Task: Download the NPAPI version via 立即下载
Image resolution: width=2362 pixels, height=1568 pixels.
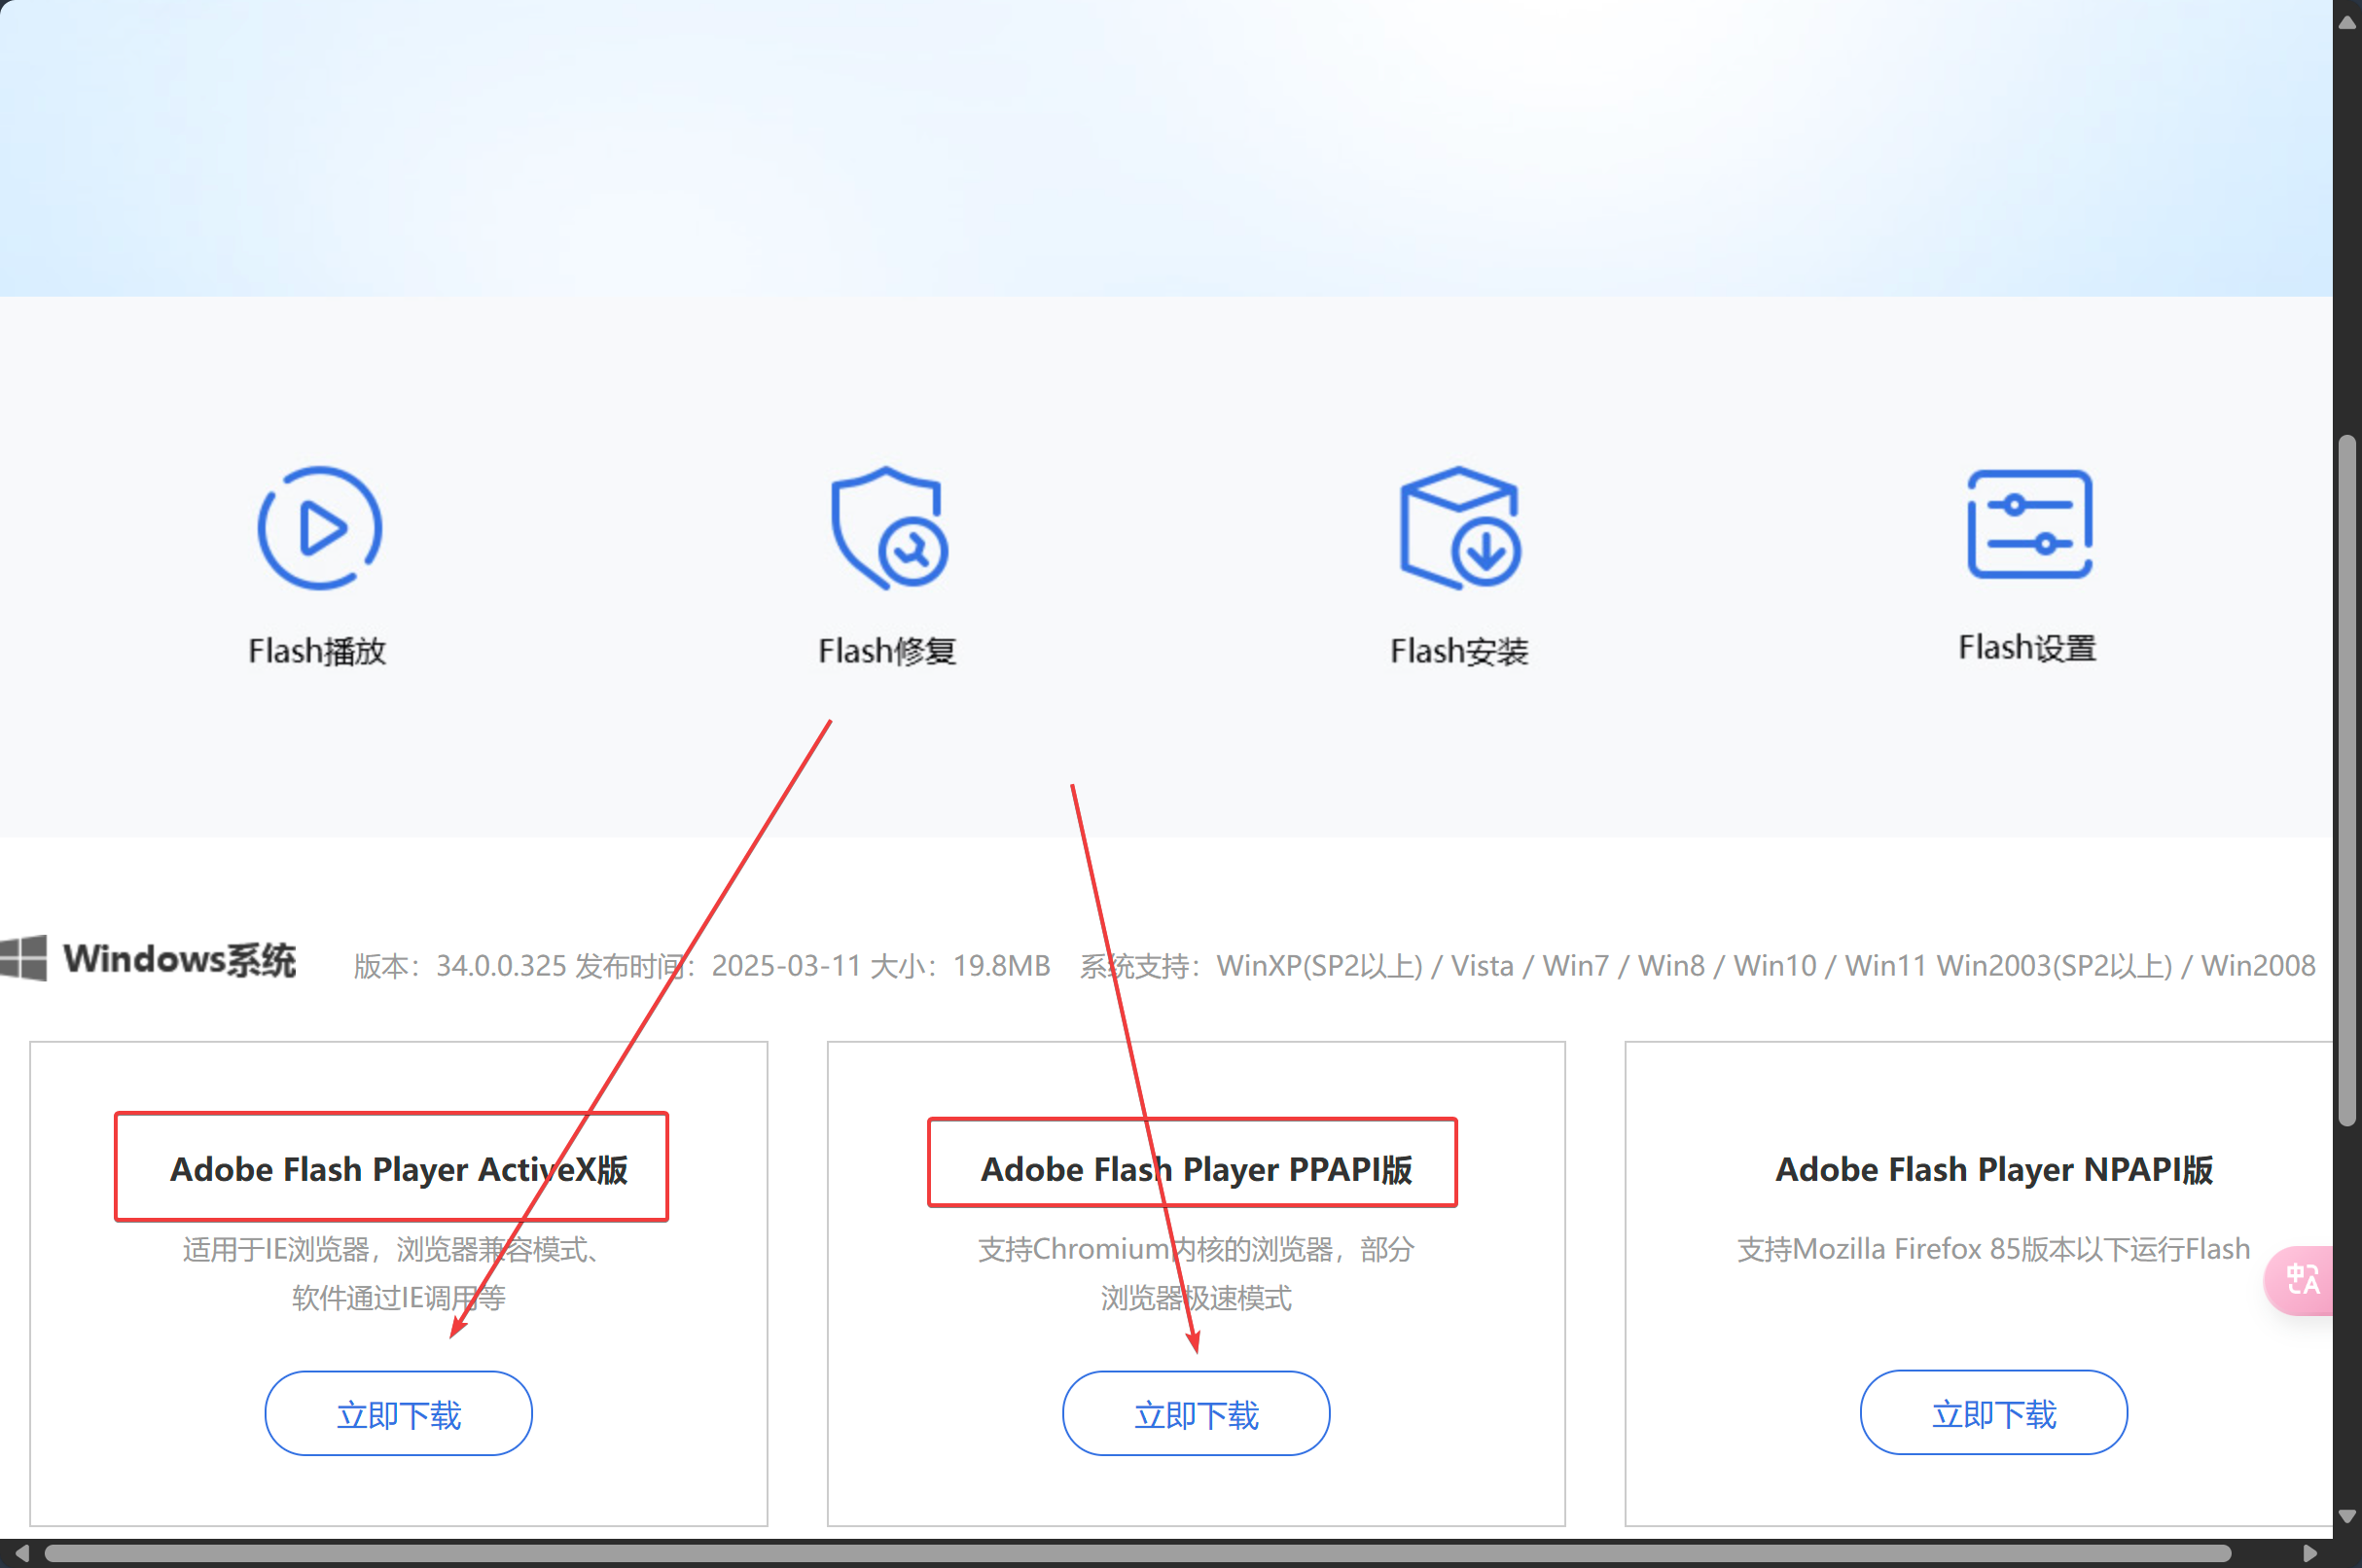Action: [x=1993, y=1413]
